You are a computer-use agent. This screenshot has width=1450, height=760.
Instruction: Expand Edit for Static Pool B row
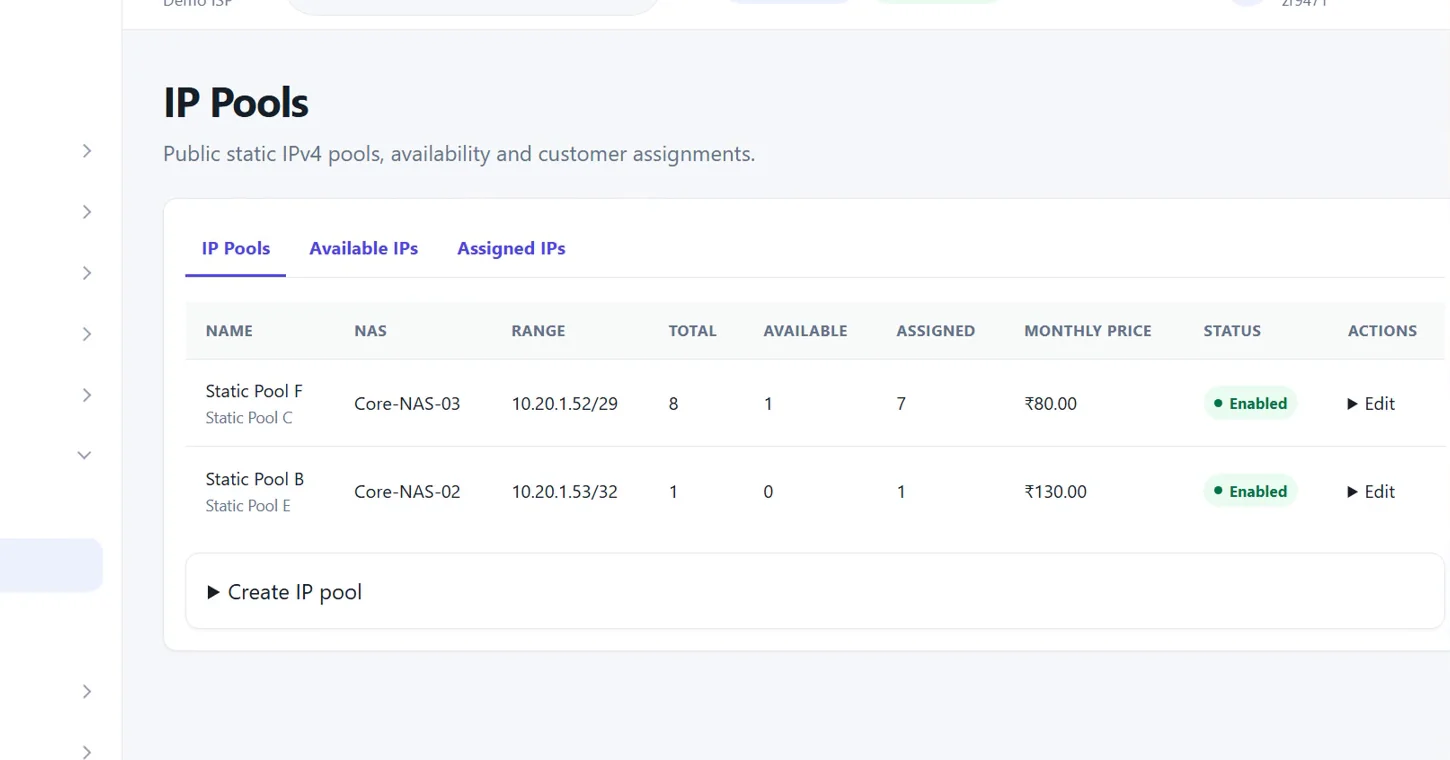1371,492
